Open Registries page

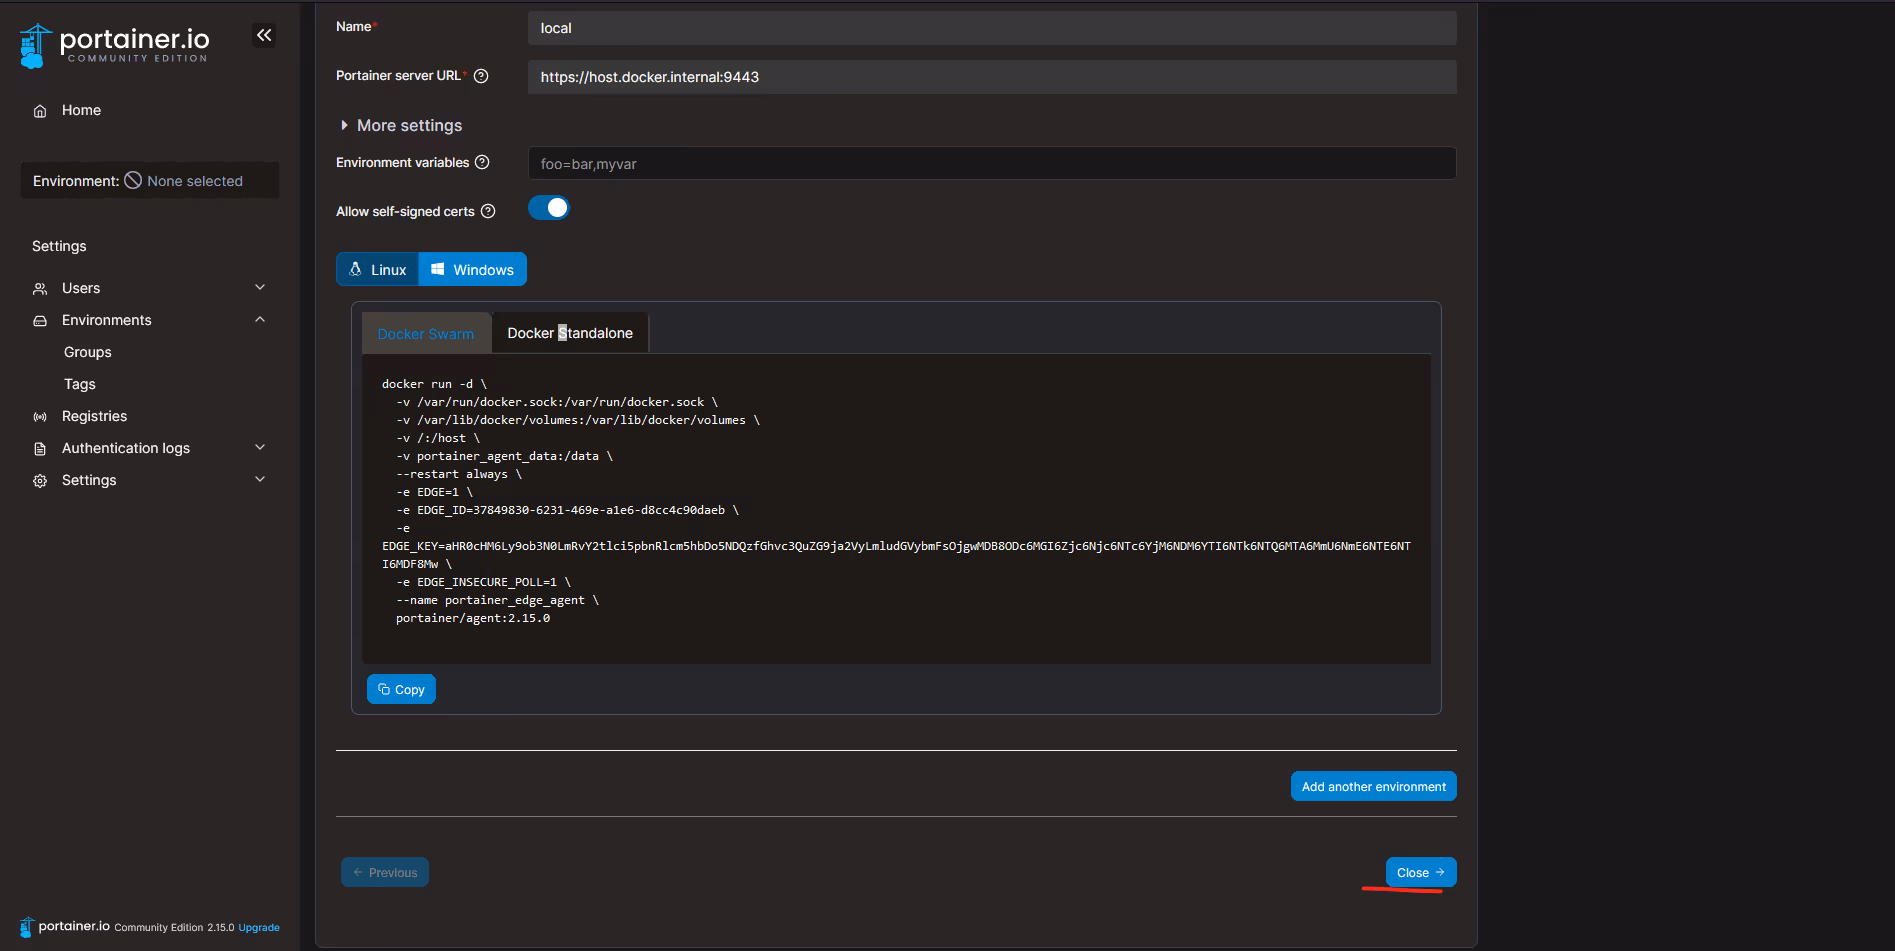pyautogui.click(x=94, y=416)
